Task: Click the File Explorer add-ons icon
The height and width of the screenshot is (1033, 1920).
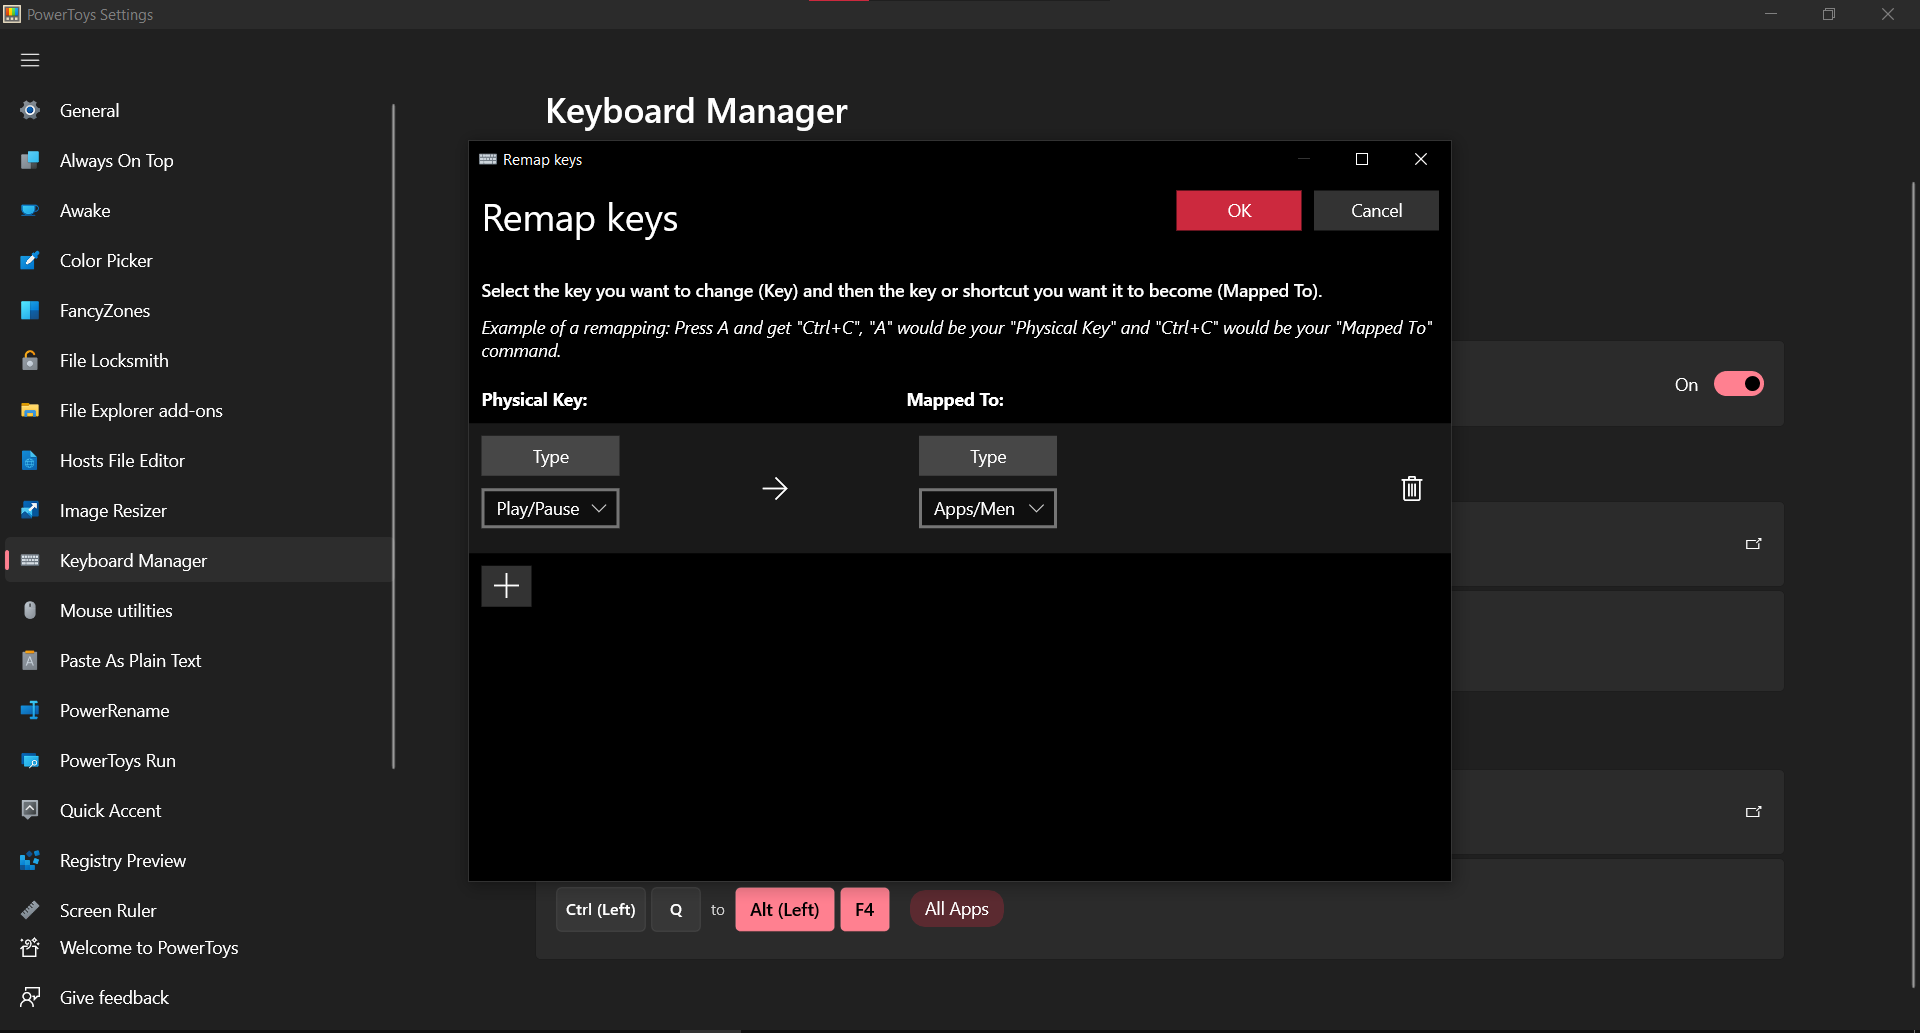Action: click(x=30, y=410)
